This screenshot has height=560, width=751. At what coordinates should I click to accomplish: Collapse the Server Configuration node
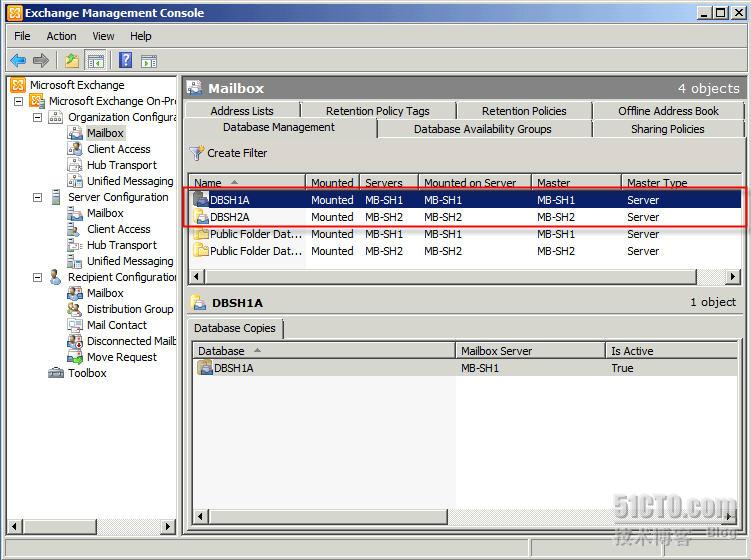click(x=37, y=197)
